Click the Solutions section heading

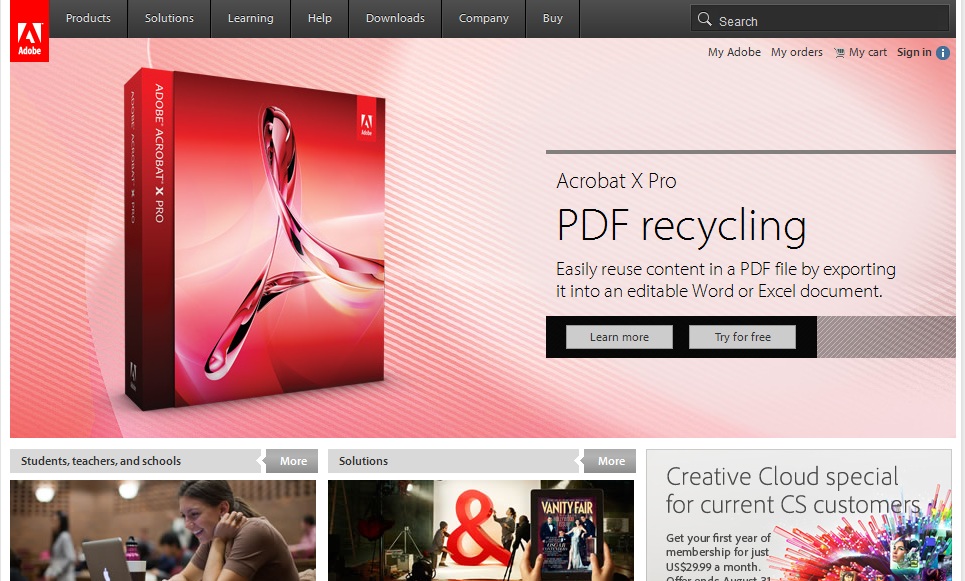[x=363, y=461]
